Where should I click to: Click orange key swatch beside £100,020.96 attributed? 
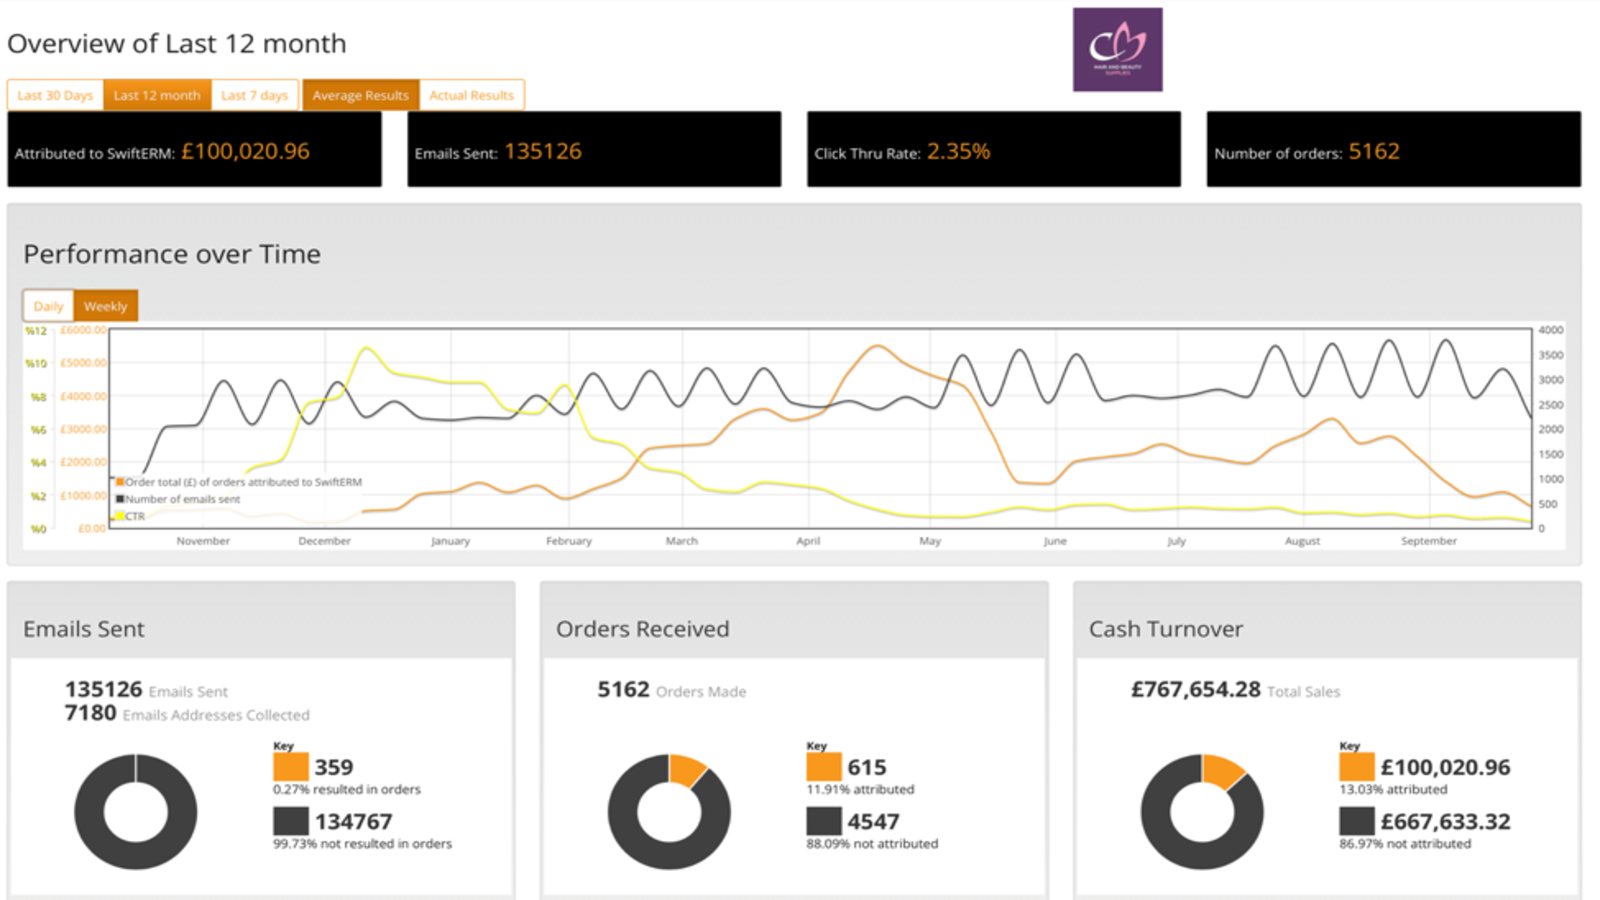coord(1357,767)
